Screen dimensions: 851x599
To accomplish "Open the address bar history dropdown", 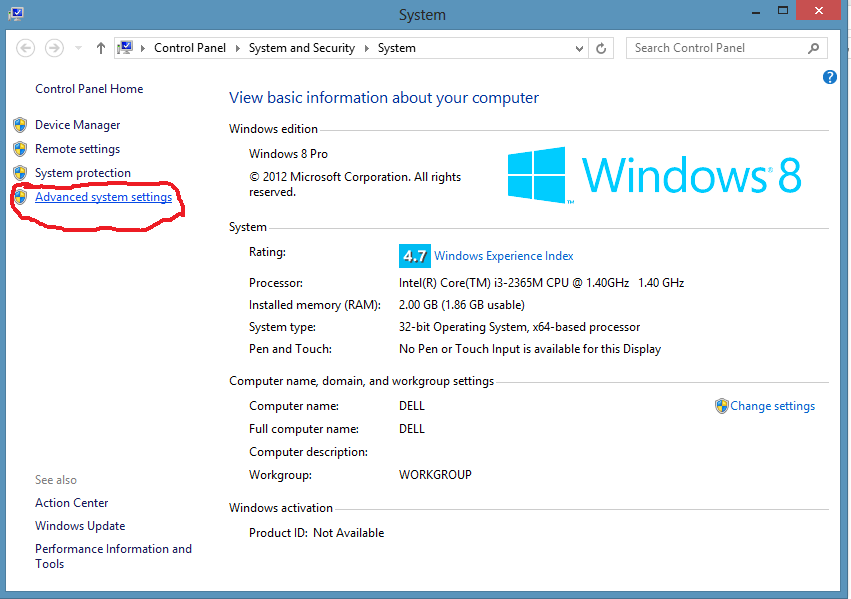I will [579, 48].
